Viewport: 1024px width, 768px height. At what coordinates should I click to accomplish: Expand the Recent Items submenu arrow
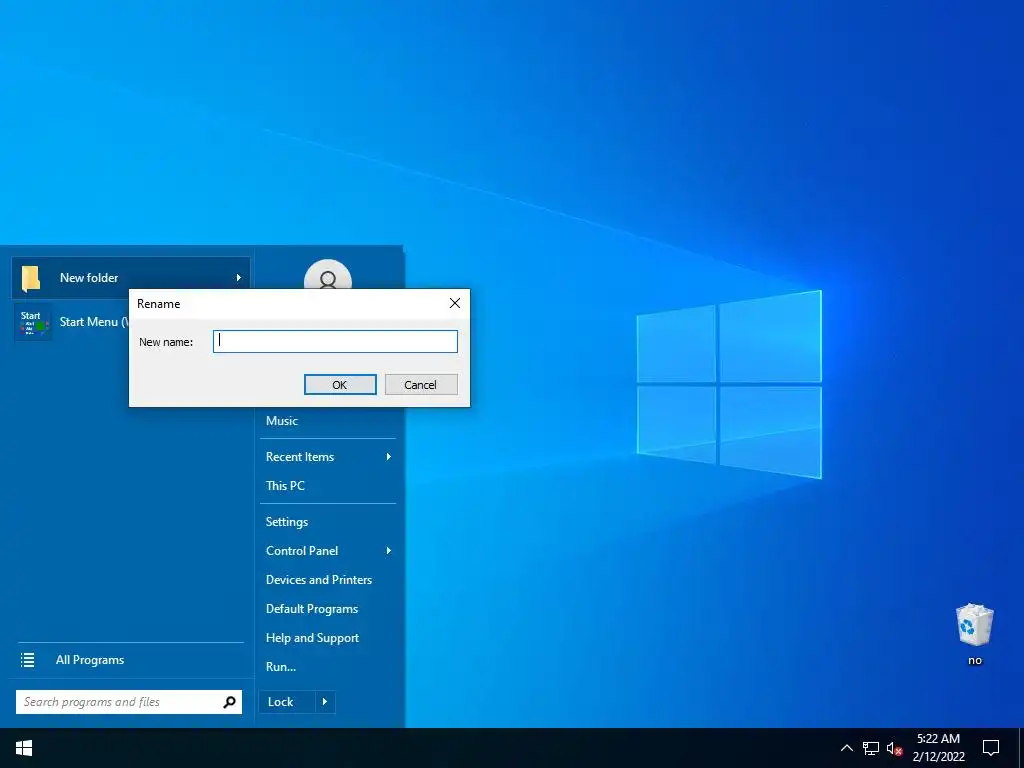tap(389, 457)
